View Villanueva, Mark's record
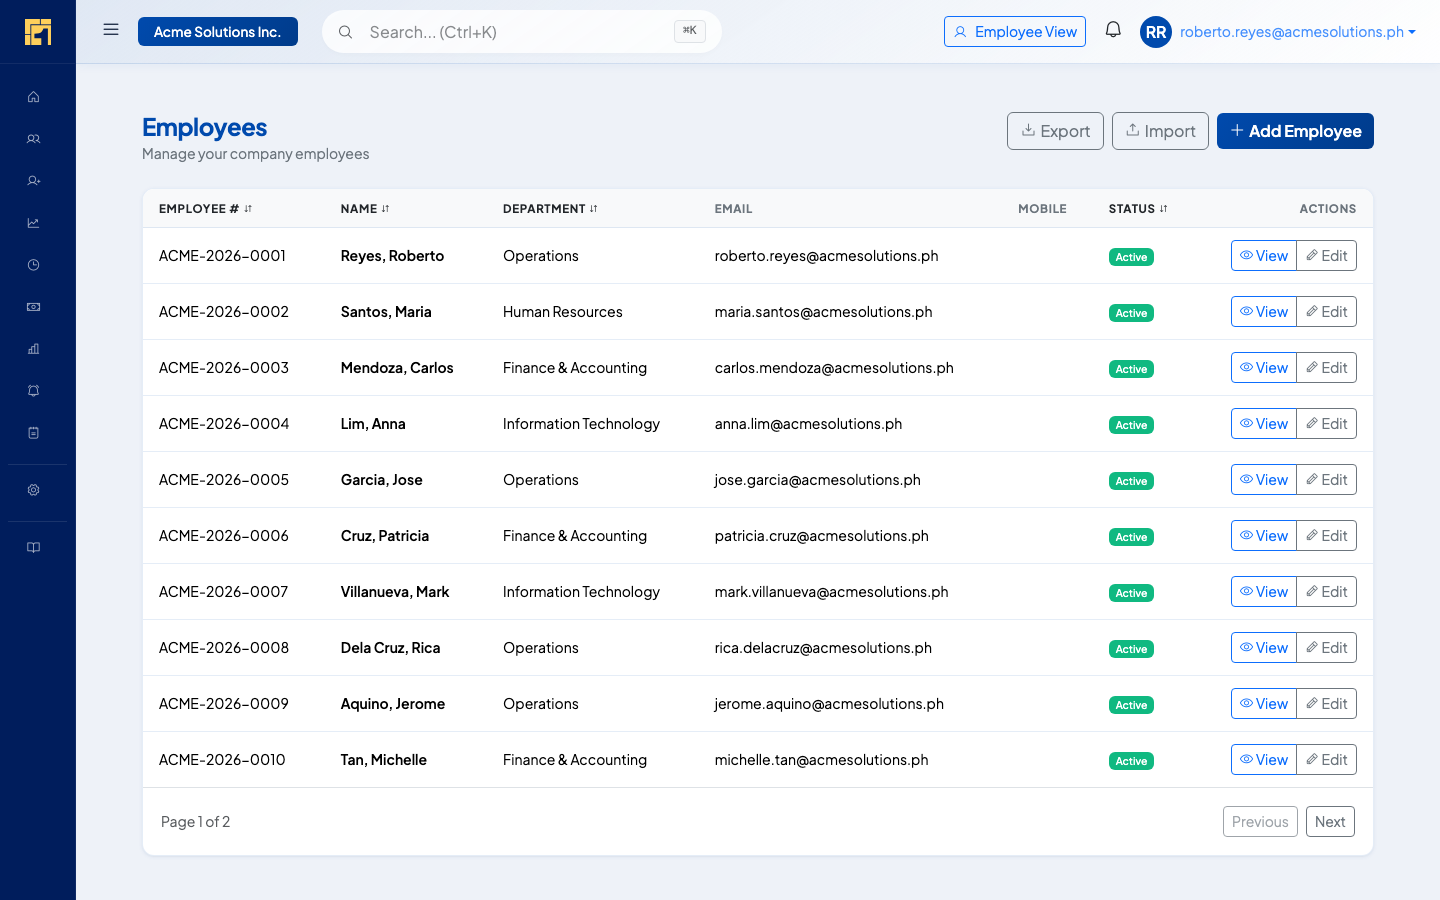1440x900 pixels. (1264, 592)
